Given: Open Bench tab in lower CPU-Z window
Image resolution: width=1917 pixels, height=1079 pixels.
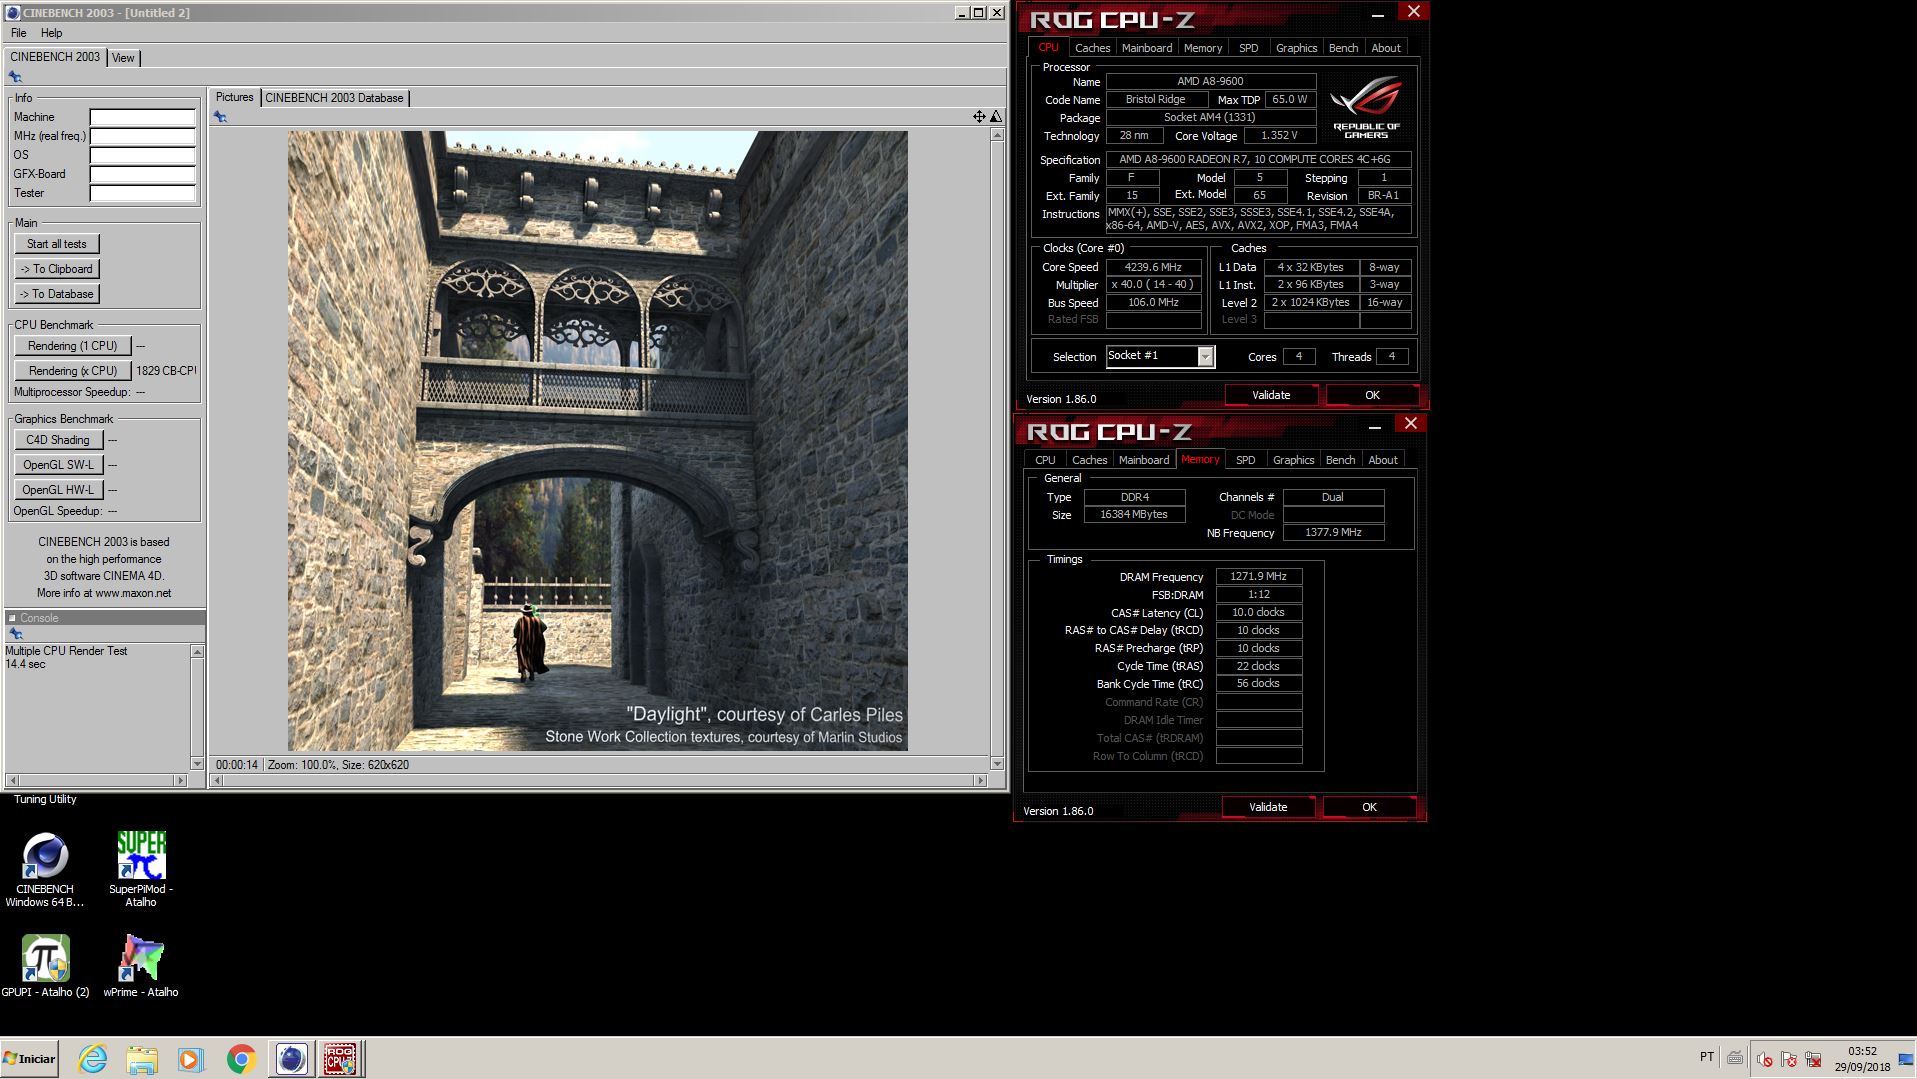Looking at the screenshot, I should click(x=1340, y=460).
